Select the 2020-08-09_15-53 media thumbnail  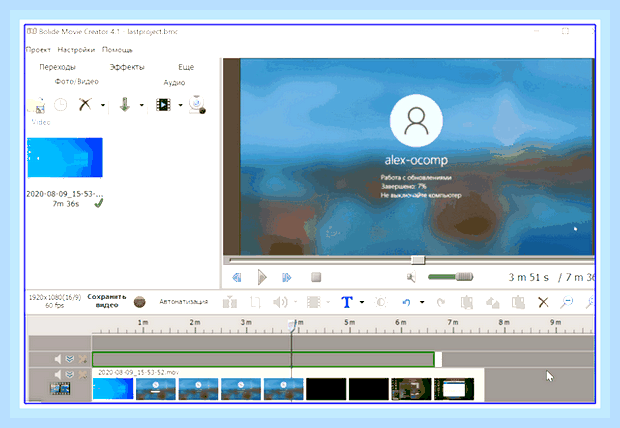[65, 157]
